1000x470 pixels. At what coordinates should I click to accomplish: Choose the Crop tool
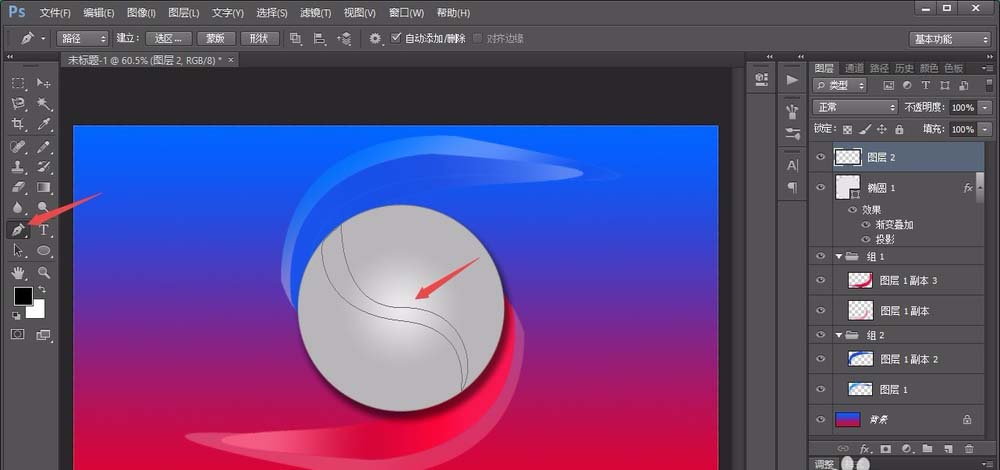tap(18, 125)
